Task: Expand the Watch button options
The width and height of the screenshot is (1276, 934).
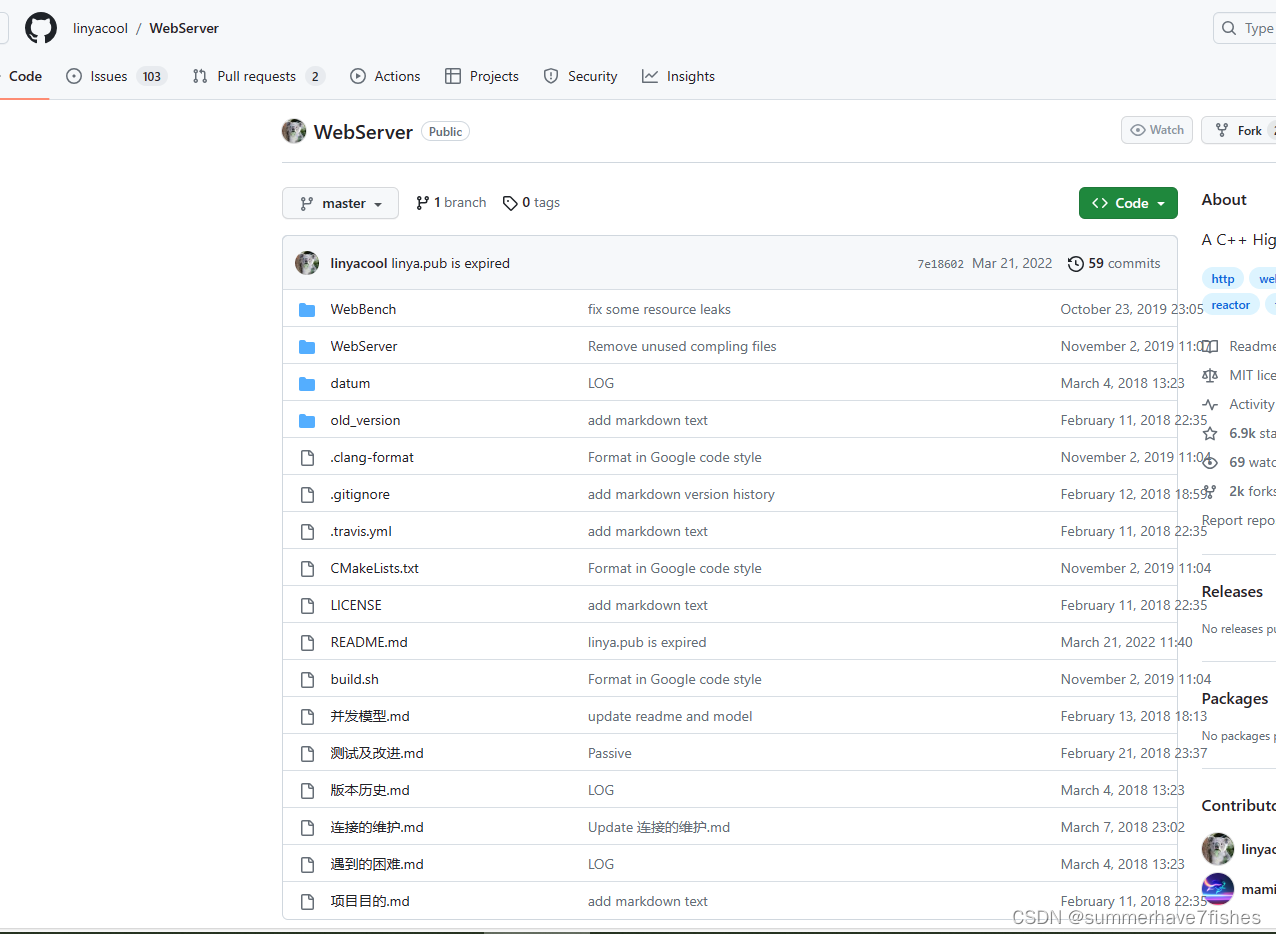Action: click(x=1156, y=130)
